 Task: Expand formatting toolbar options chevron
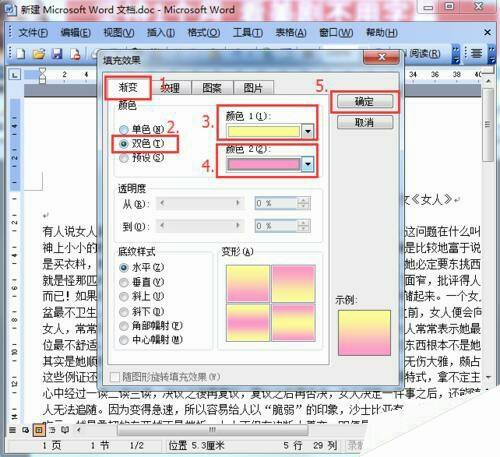point(492,54)
